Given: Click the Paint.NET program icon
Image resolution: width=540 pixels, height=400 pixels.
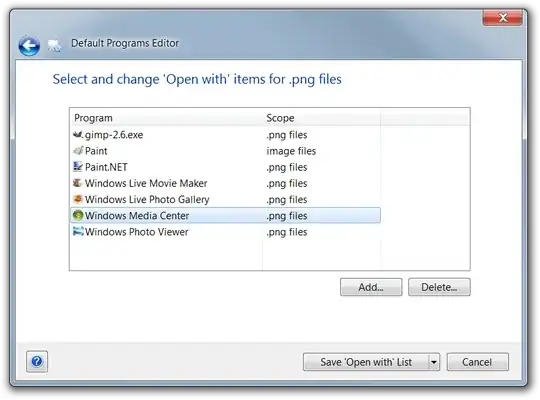Looking at the screenshot, I should point(78,167).
